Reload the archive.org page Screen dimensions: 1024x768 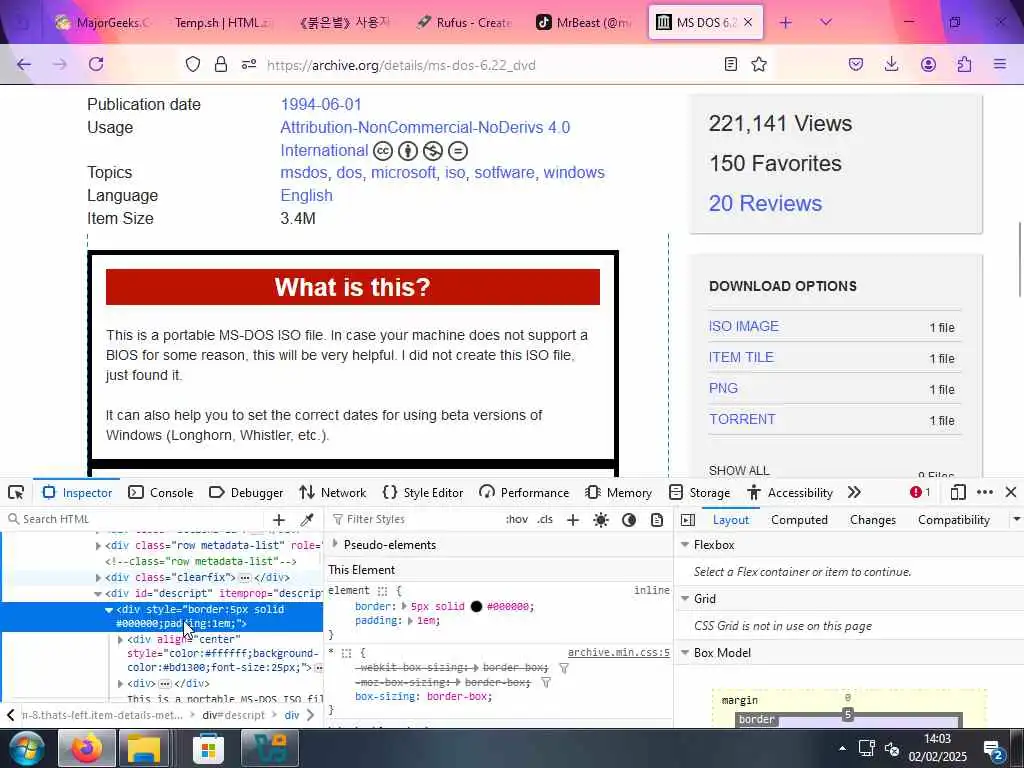(x=96, y=64)
